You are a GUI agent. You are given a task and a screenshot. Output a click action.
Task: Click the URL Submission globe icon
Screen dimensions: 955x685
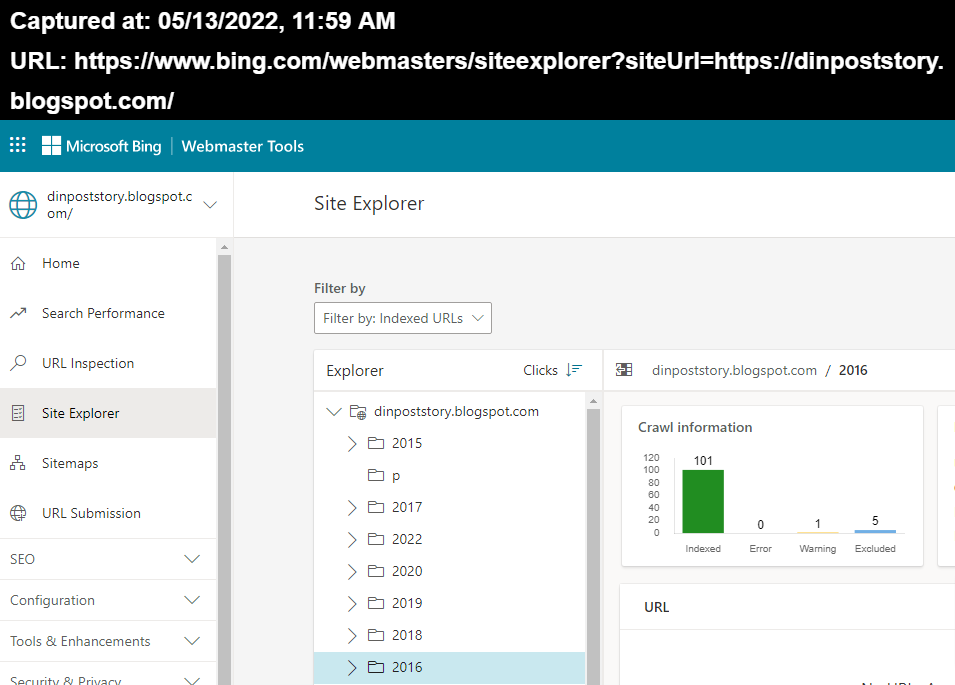(x=18, y=513)
